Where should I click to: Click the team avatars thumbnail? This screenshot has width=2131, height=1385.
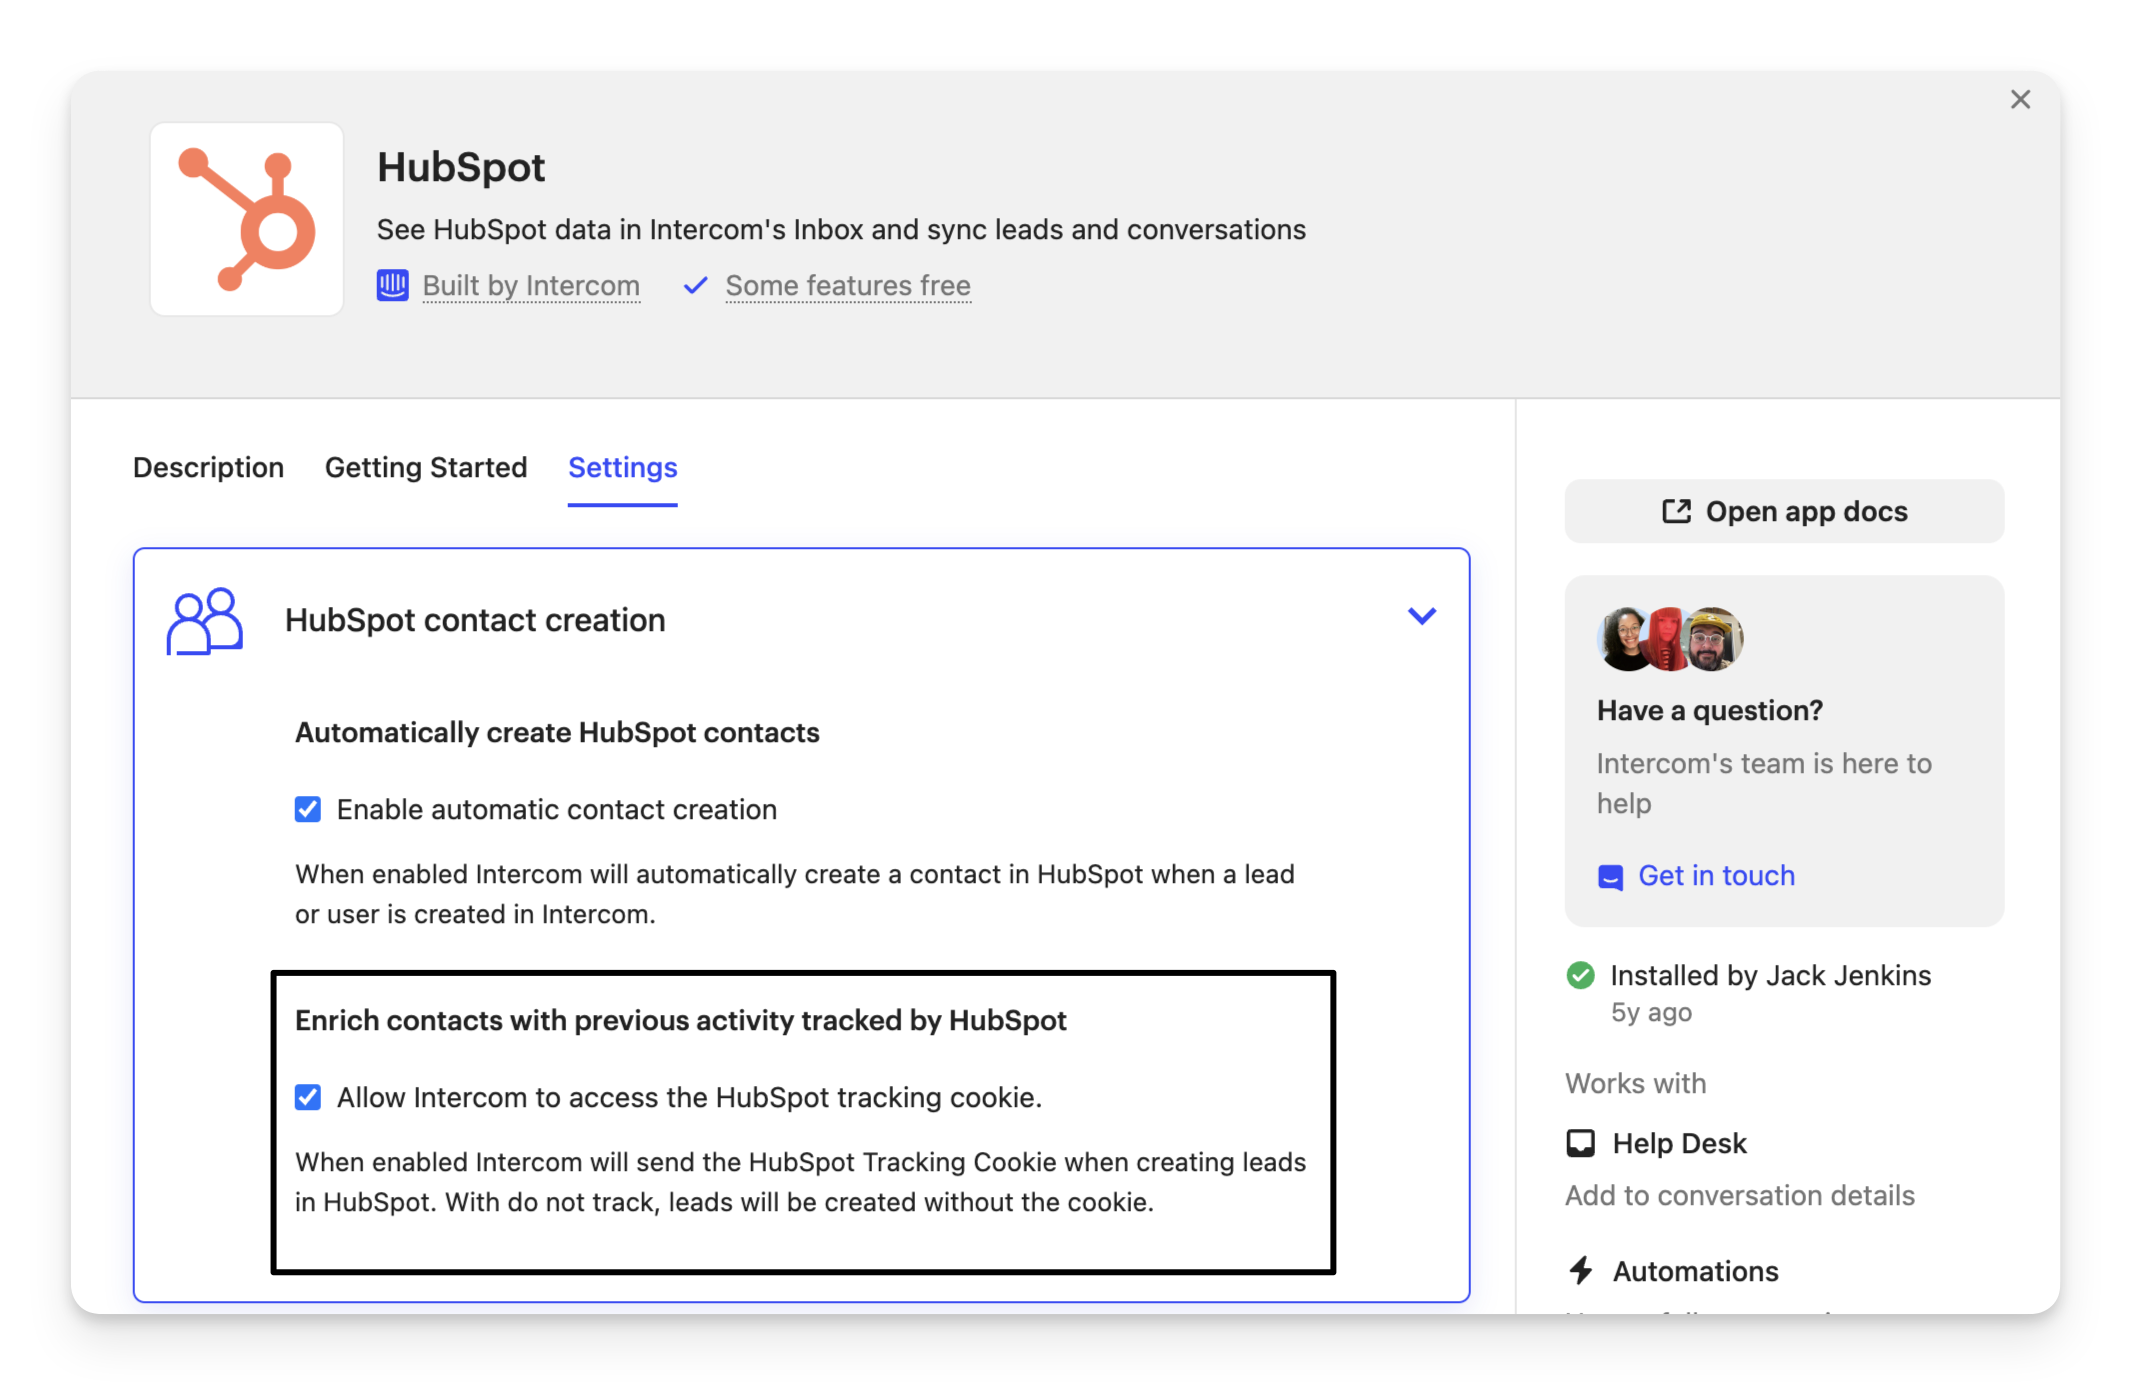1670,639
